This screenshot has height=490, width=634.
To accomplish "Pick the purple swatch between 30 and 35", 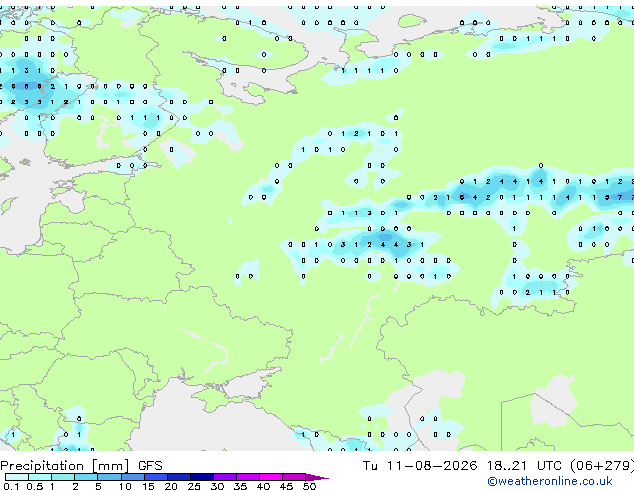I will (x=225, y=477).
